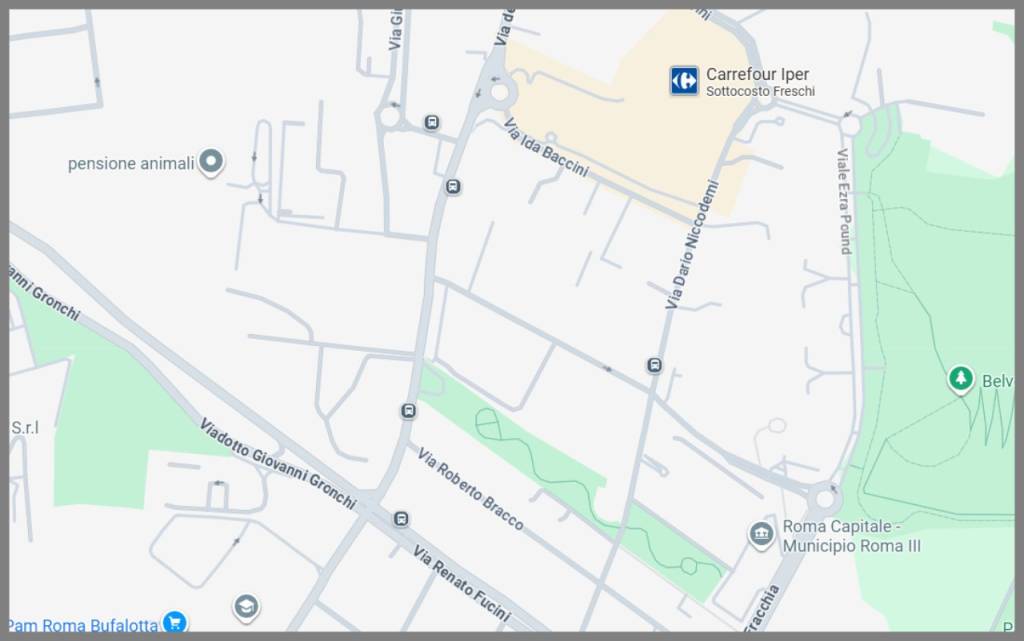
Task: Click bus stop at start of Via Roberto Bracco
Action: pyautogui.click(x=408, y=411)
